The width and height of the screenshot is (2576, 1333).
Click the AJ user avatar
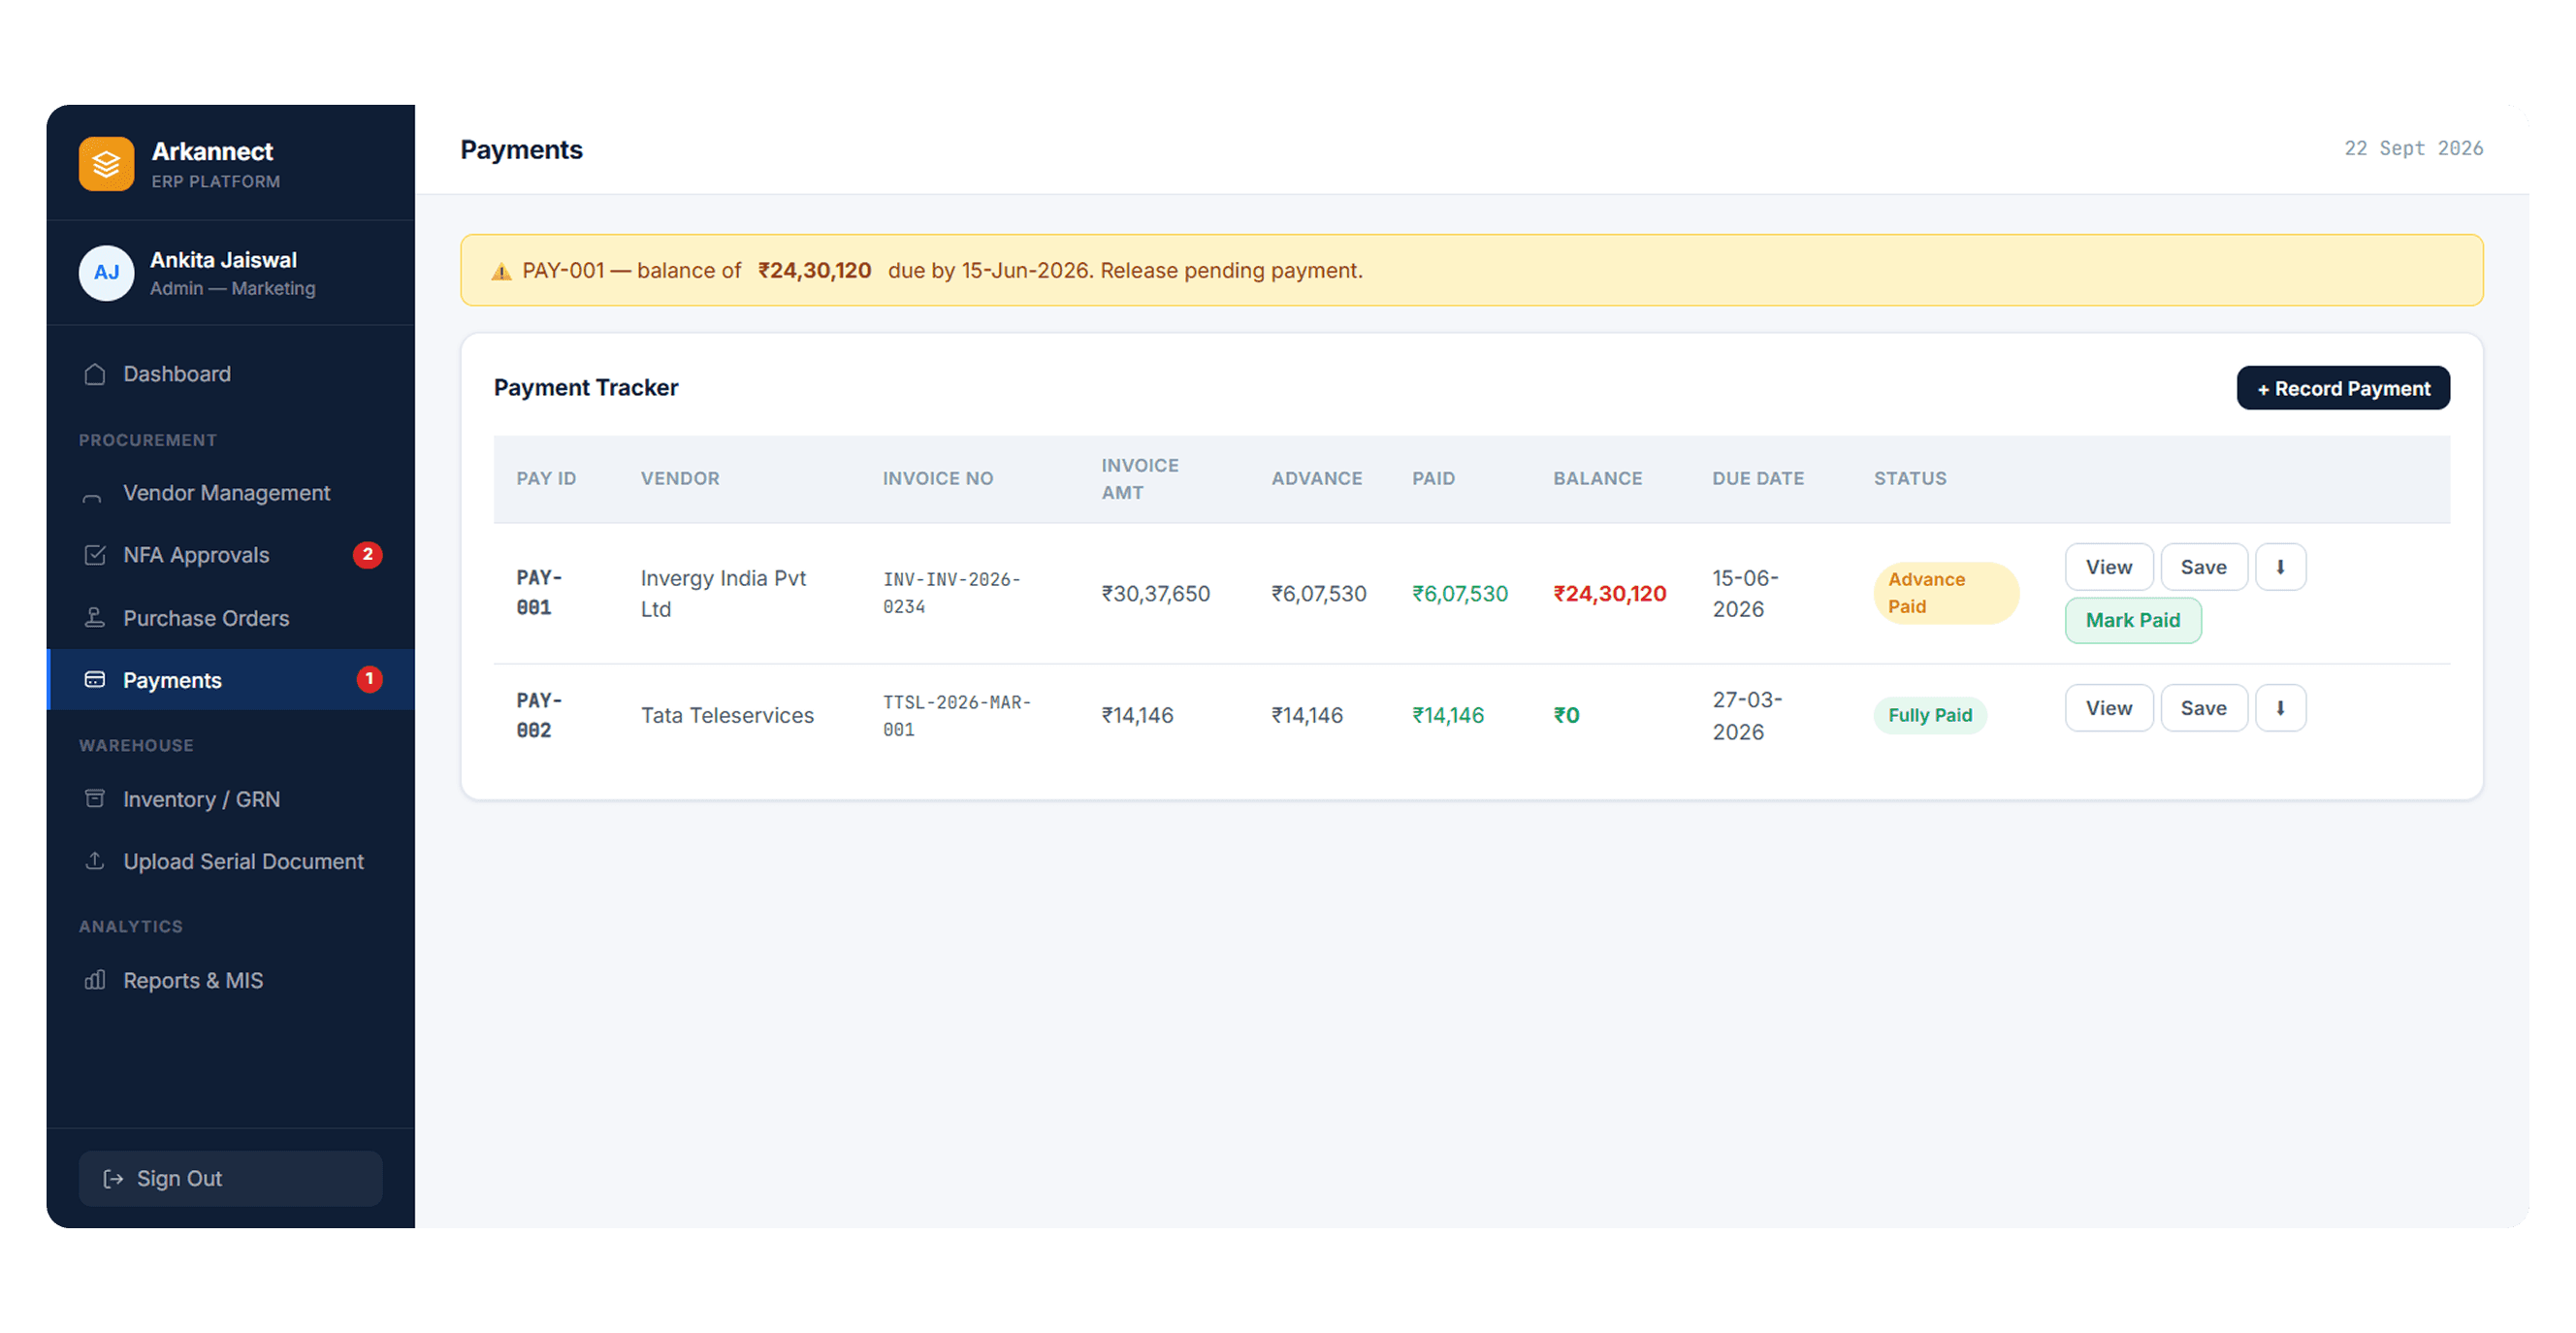[x=106, y=273]
